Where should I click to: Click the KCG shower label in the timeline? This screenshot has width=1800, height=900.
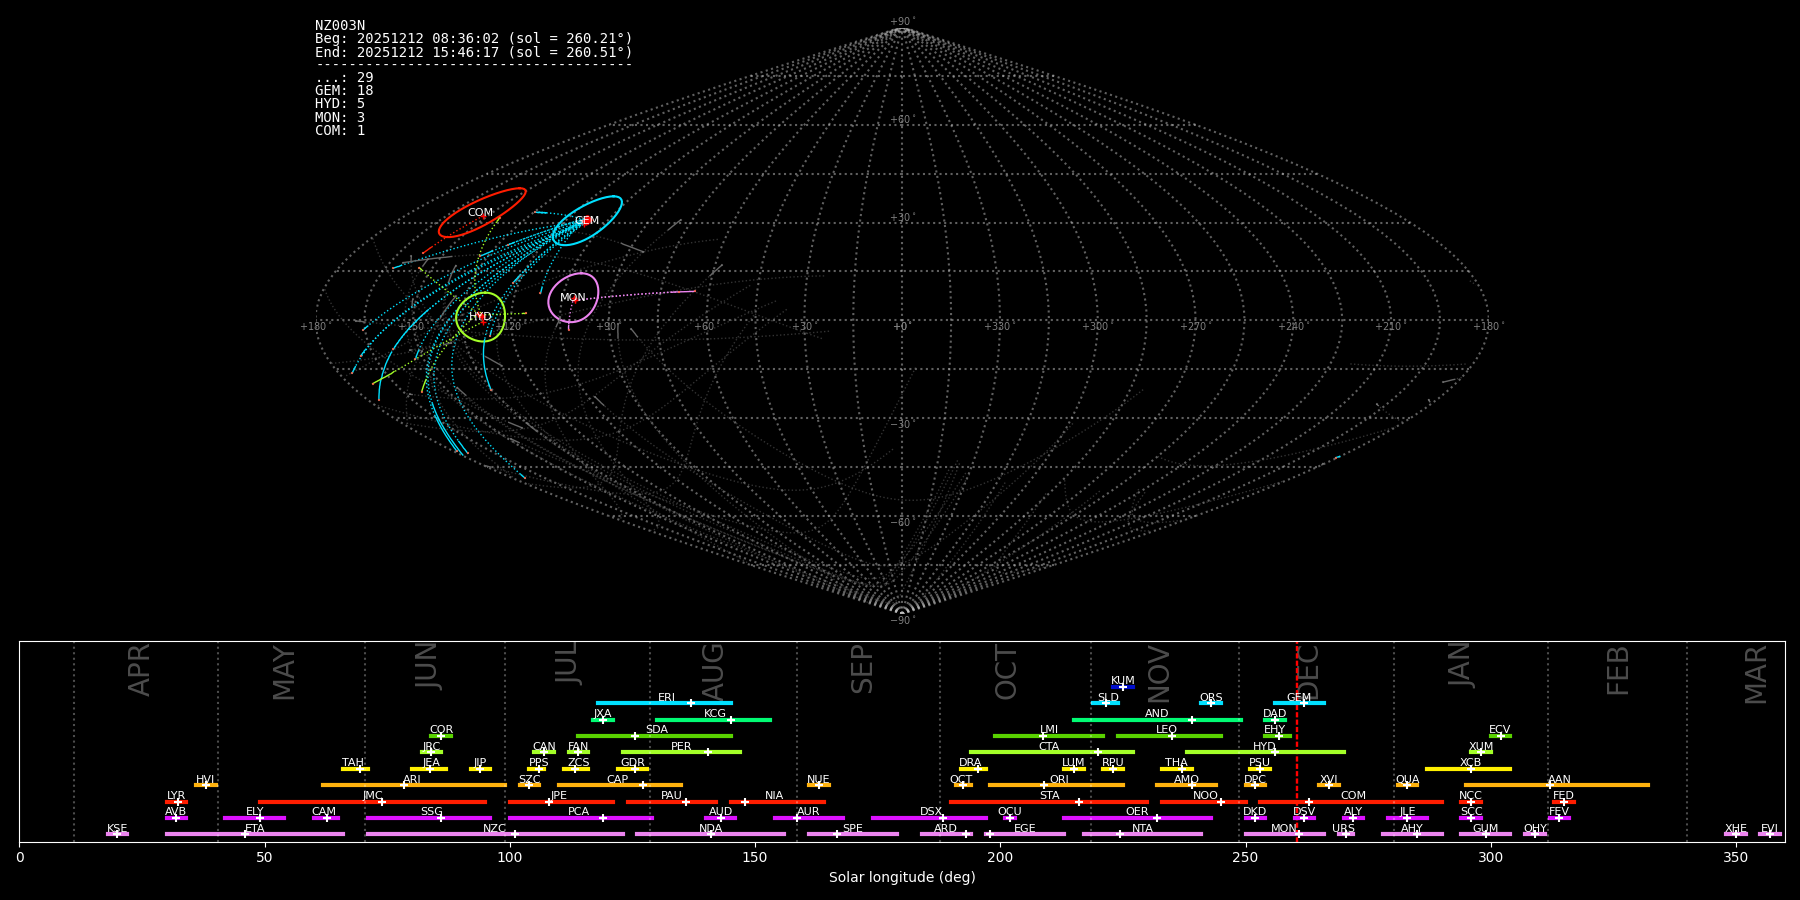click(715, 714)
